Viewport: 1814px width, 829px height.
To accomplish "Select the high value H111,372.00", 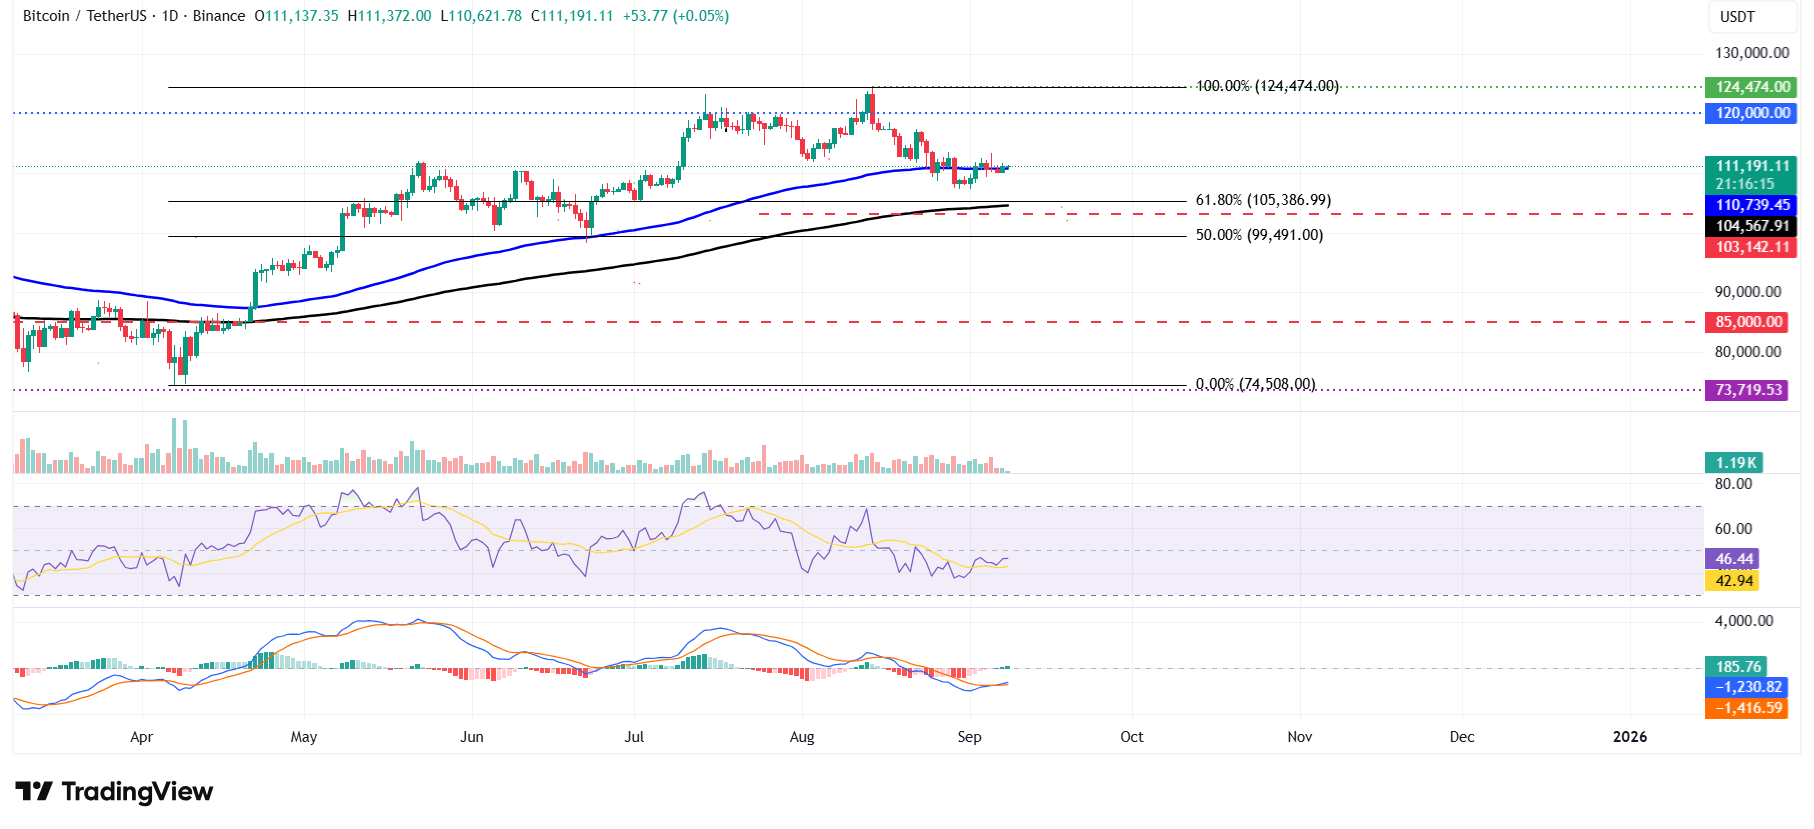I will [389, 16].
